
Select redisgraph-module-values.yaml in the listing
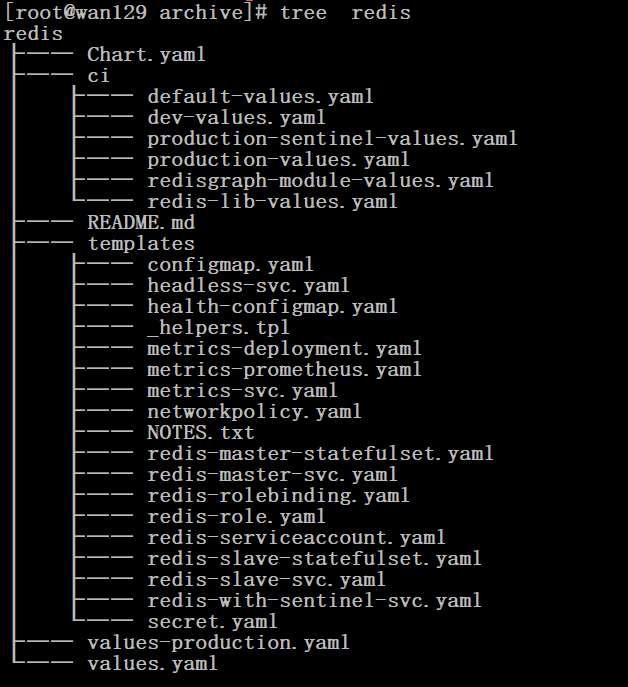(x=320, y=181)
